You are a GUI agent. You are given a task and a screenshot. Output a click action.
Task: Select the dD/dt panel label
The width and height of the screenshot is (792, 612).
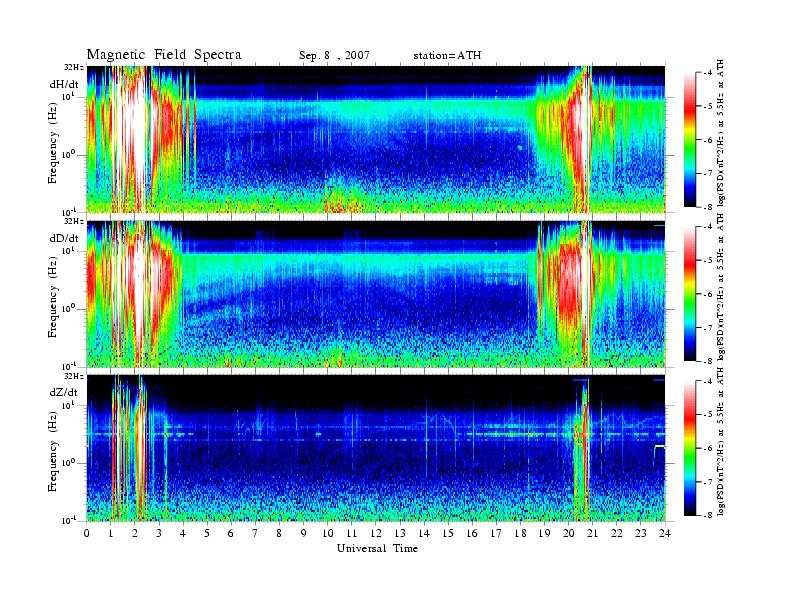point(64,238)
